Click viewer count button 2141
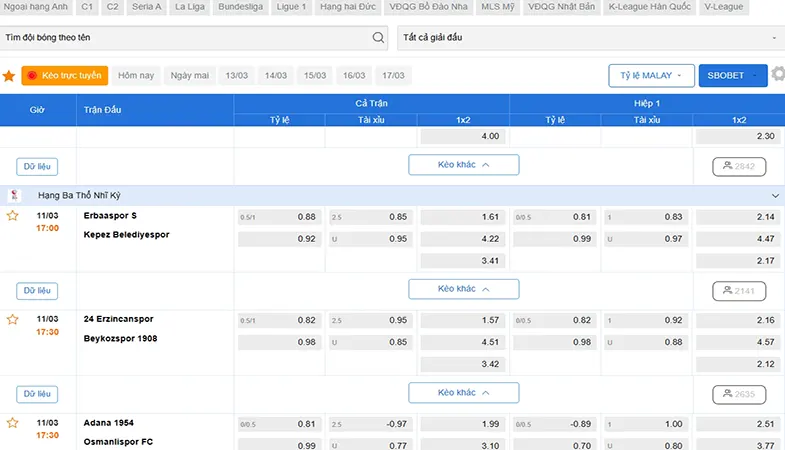 click(739, 291)
